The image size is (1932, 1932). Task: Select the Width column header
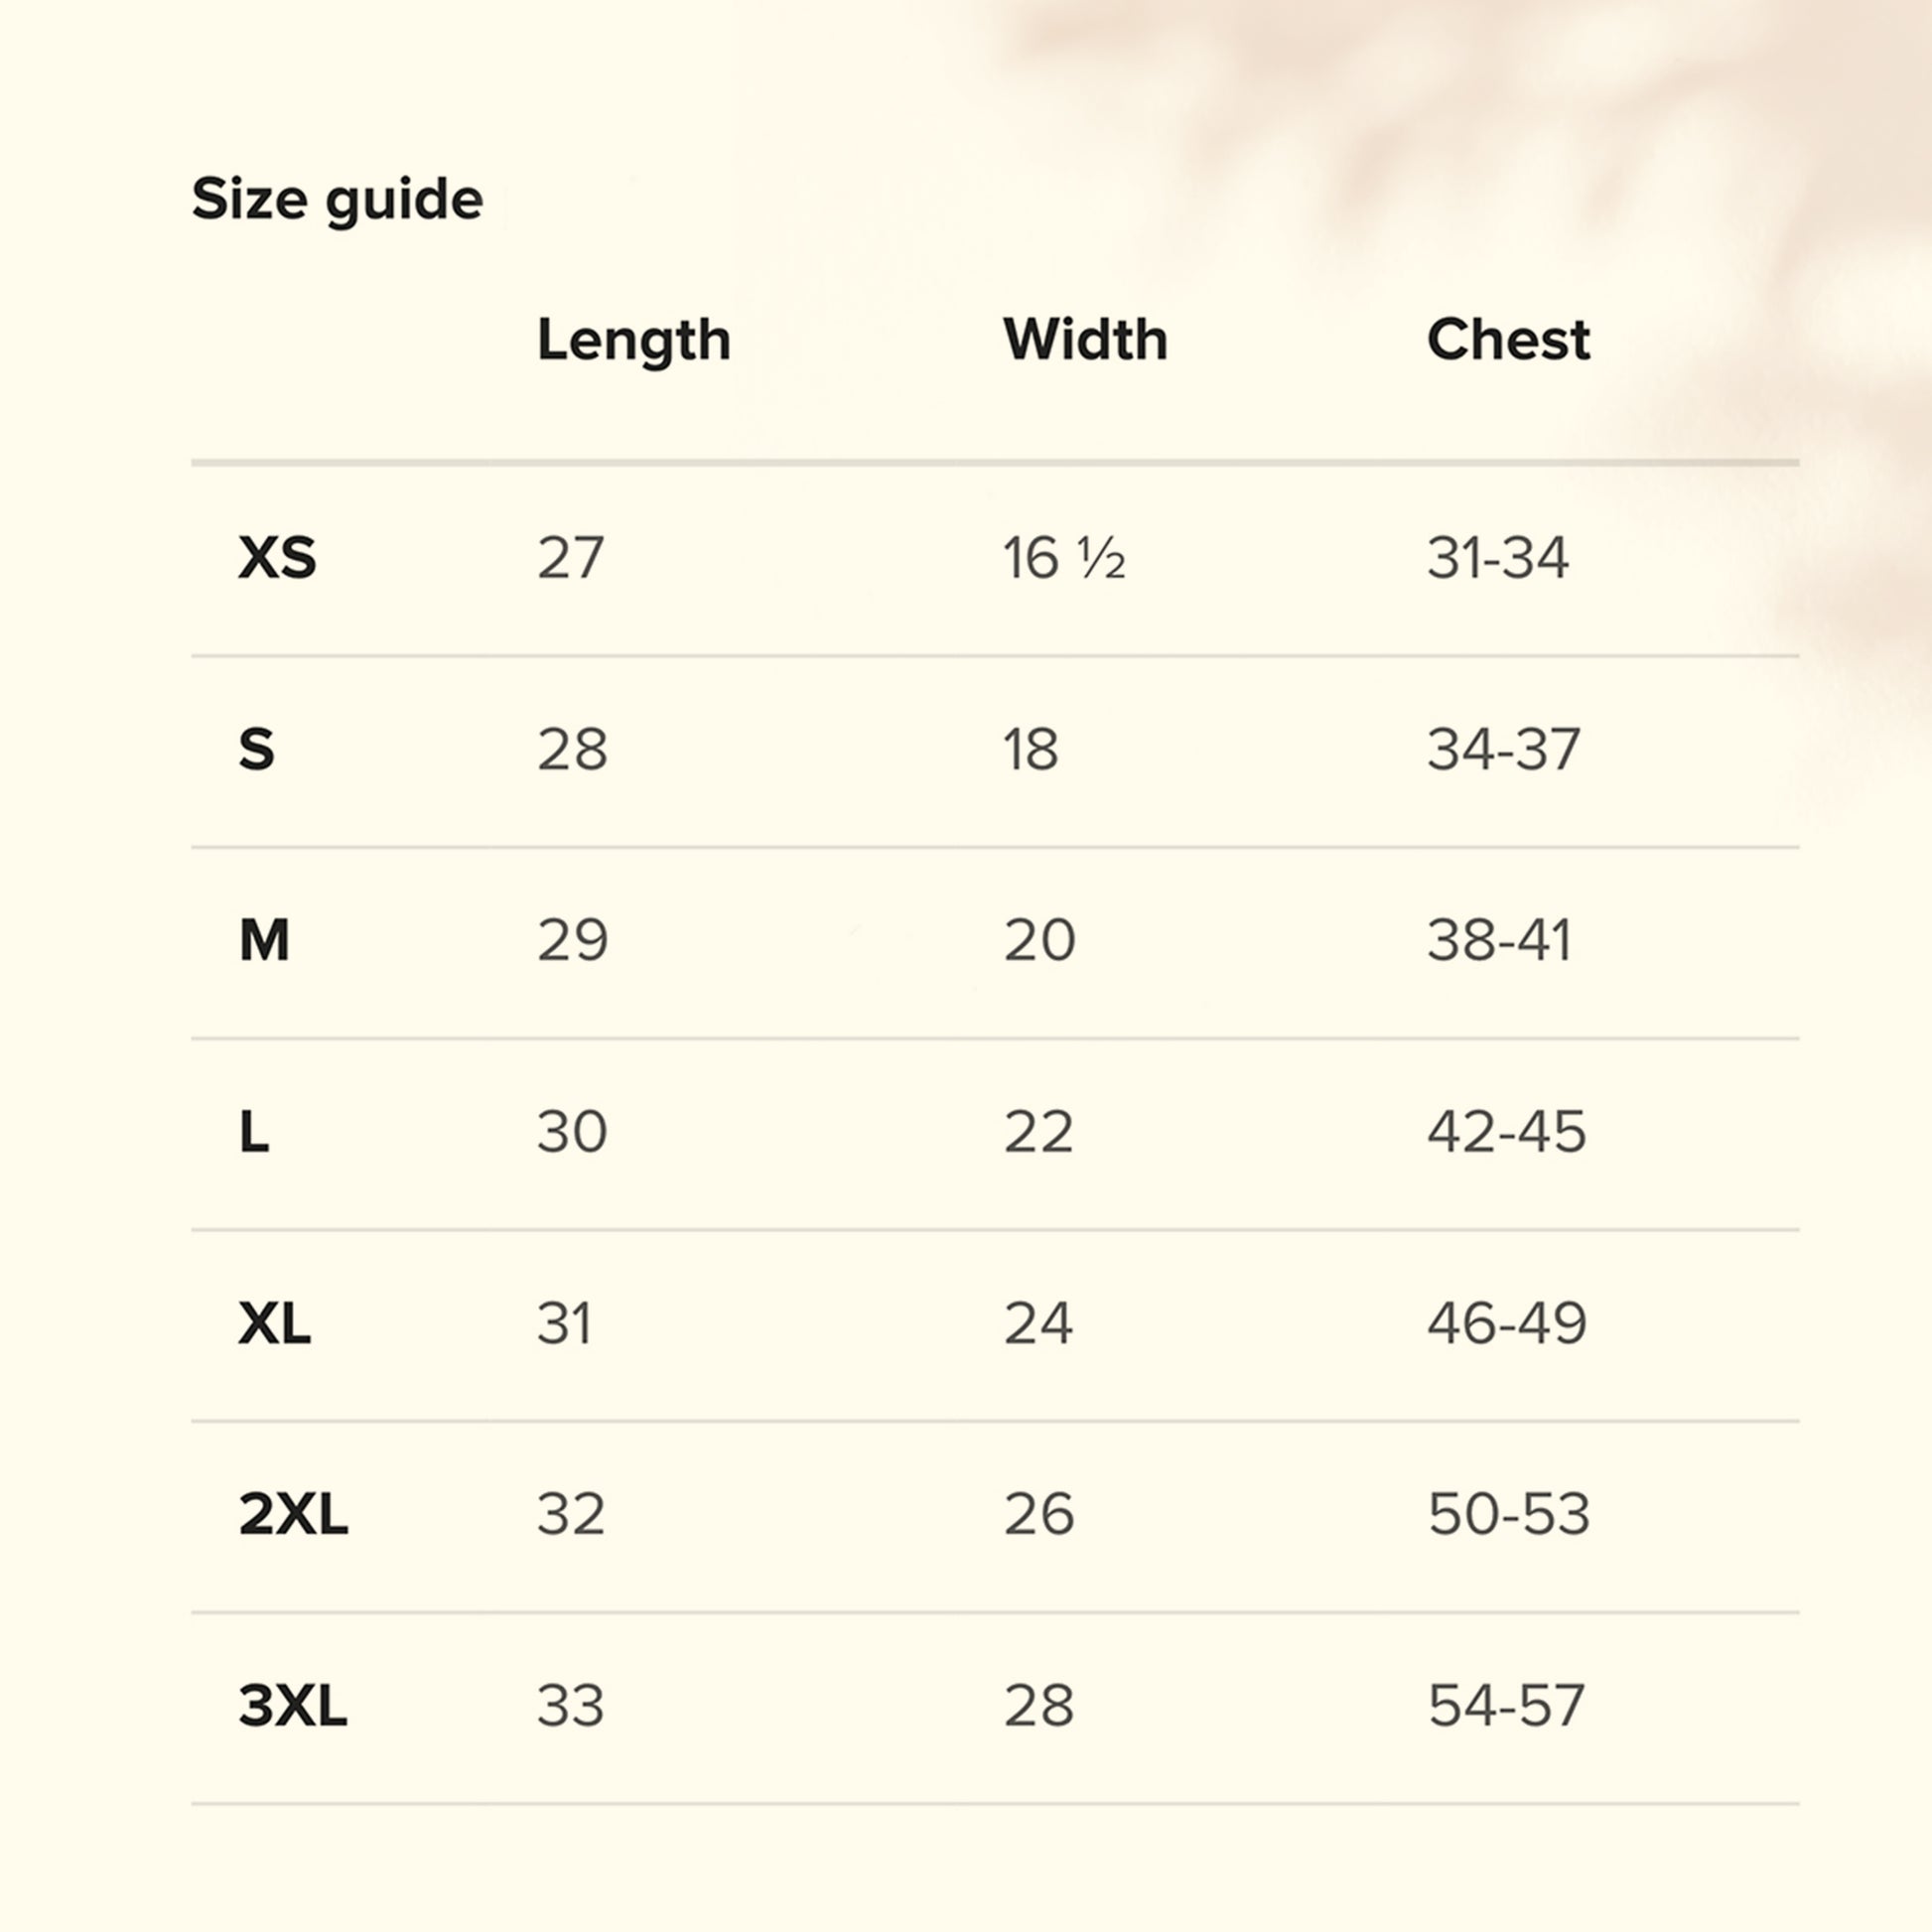pos(1085,340)
